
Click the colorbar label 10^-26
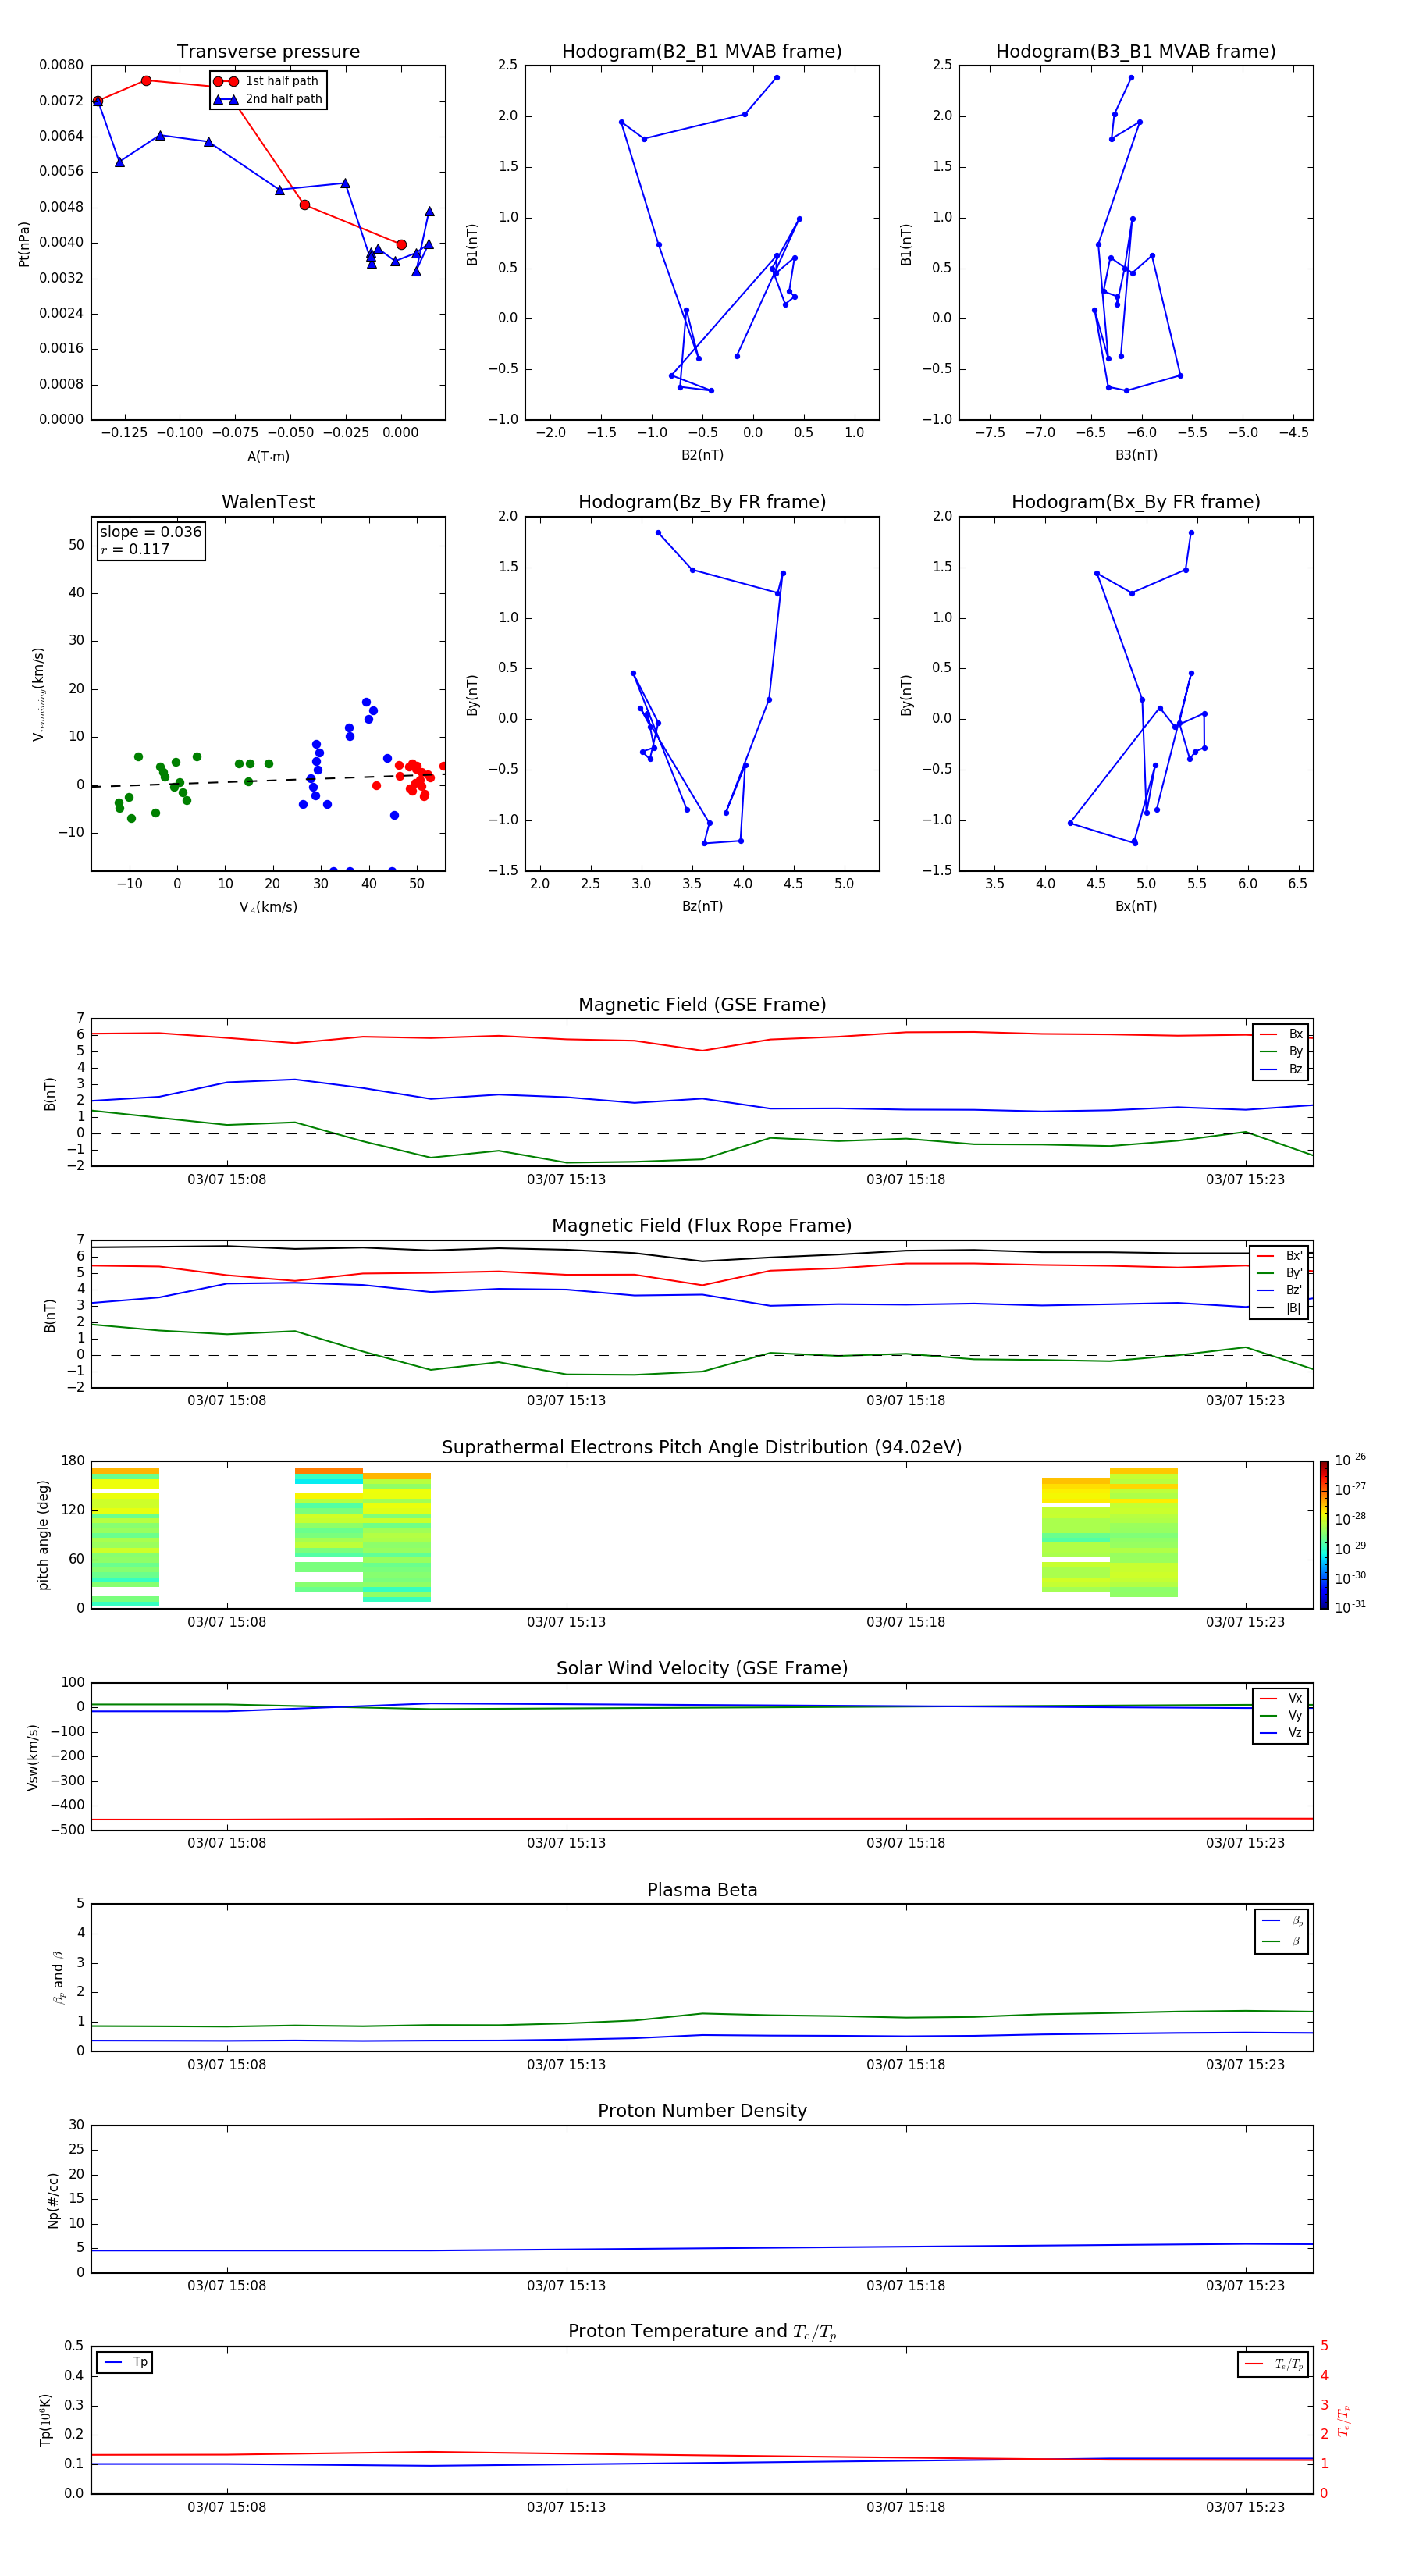coord(1350,1460)
